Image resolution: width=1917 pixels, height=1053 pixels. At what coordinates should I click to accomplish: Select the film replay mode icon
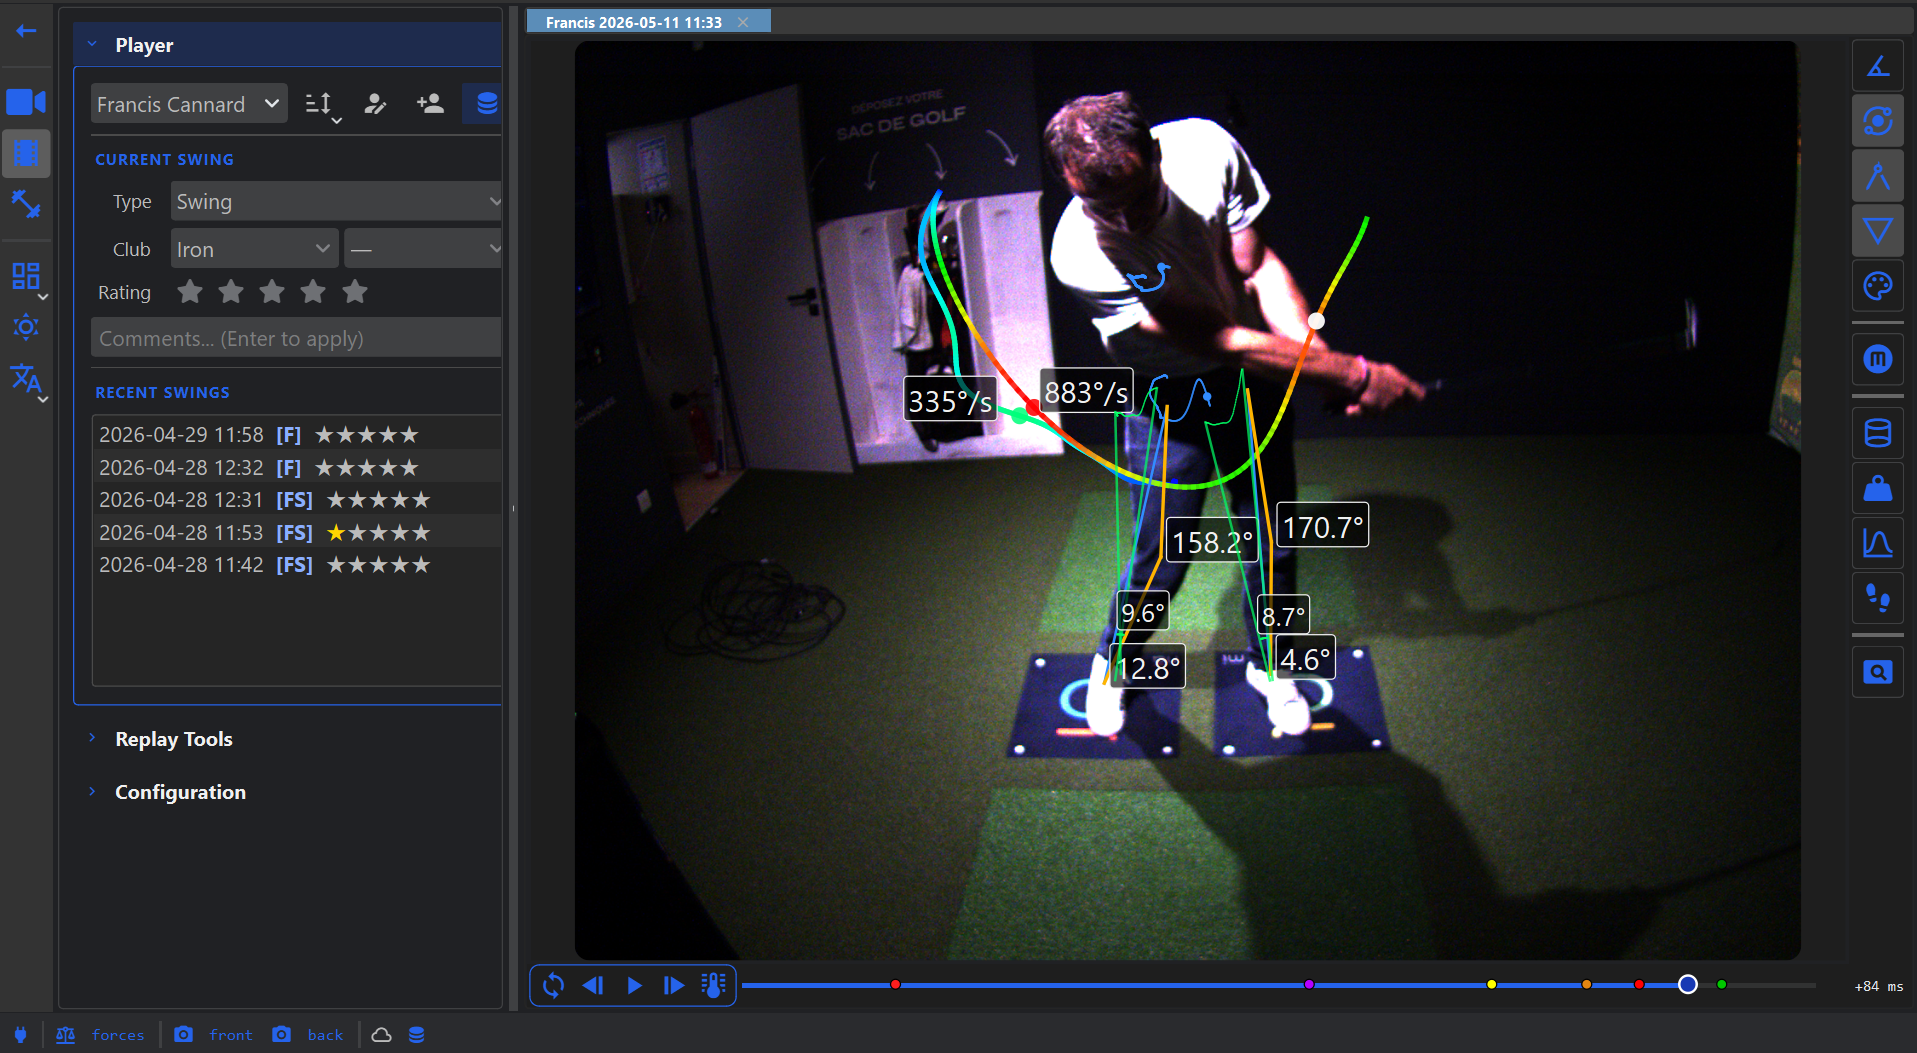coord(26,153)
